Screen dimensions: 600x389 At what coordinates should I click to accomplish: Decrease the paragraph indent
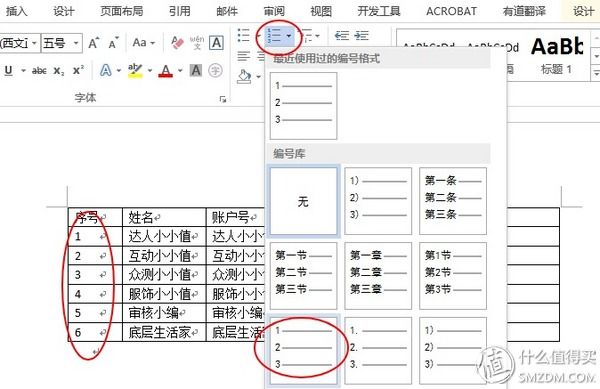[342, 36]
